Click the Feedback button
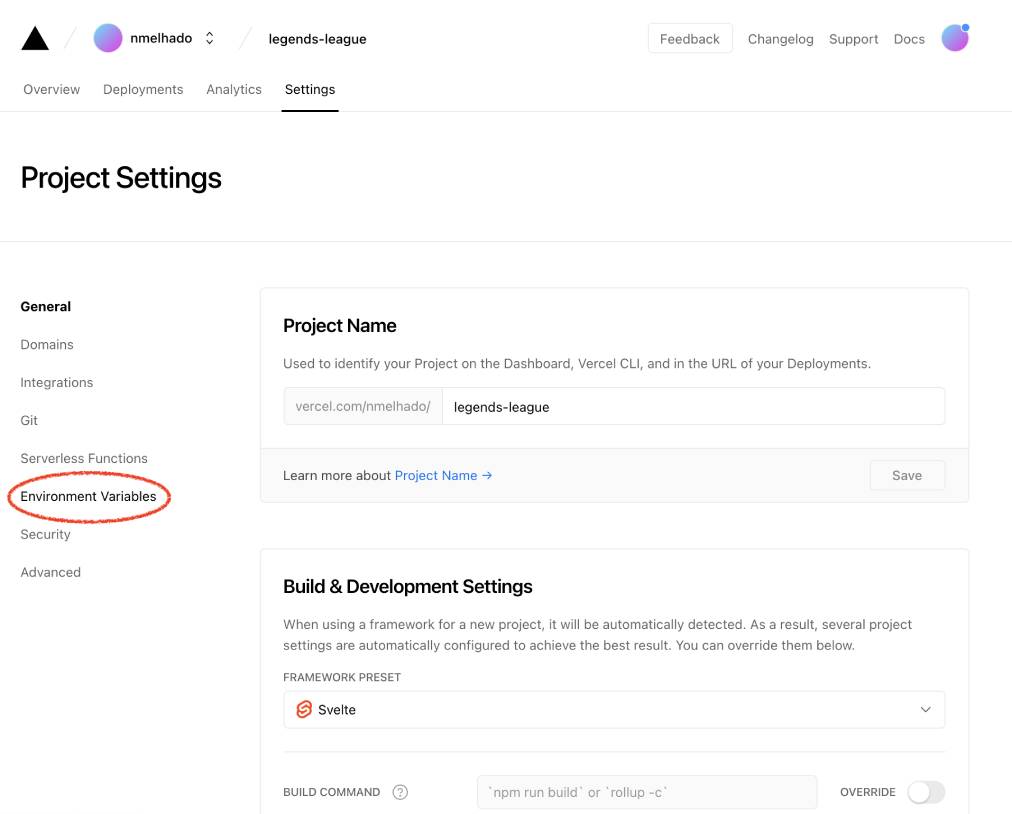This screenshot has height=814, width=1012. point(690,39)
